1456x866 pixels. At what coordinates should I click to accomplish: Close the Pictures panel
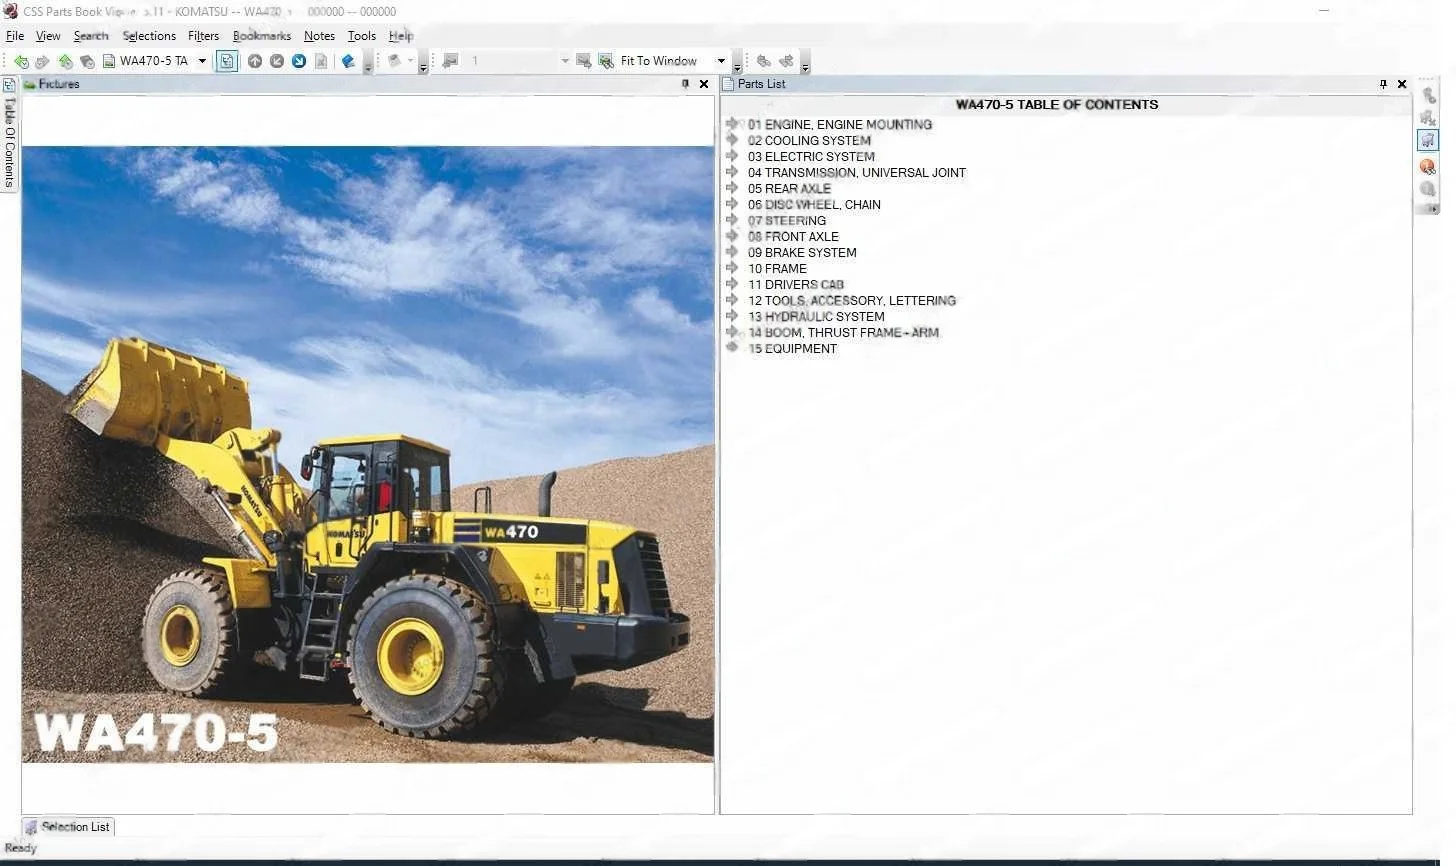pos(704,84)
